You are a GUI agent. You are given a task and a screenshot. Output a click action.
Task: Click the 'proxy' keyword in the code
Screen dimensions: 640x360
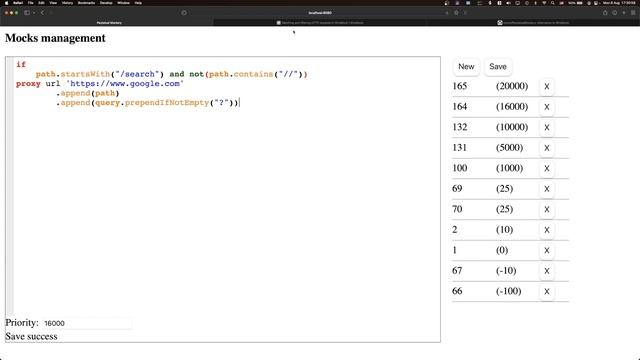point(28,84)
